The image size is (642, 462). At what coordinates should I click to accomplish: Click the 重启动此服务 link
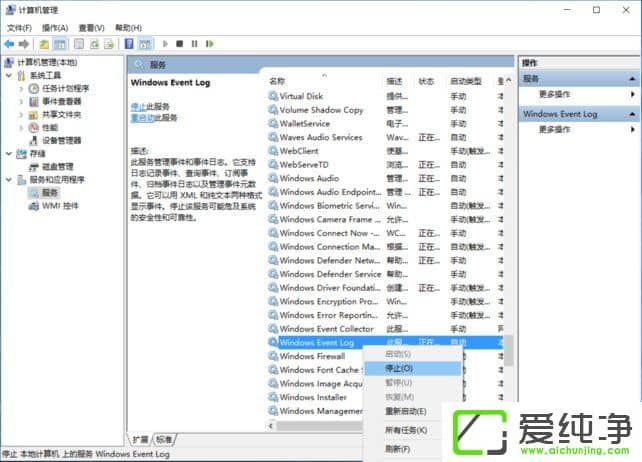[x=154, y=118]
